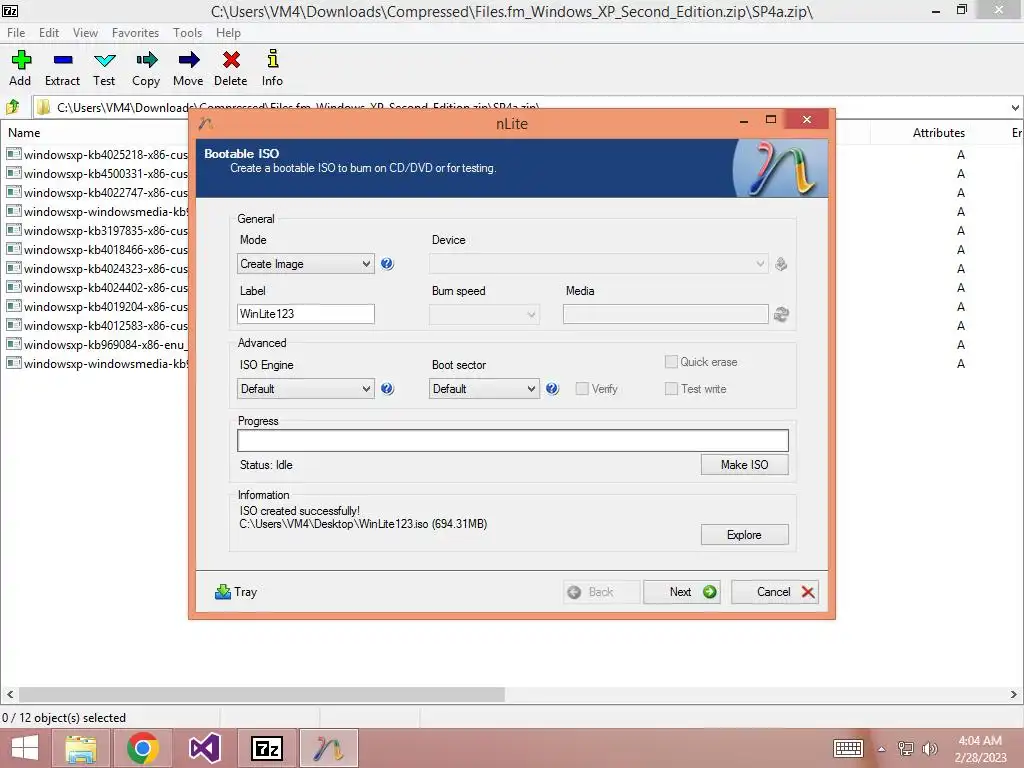1024x768 pixels.
Task: Sort 7-Zip list by Attributes column
Action: (938, 133)
